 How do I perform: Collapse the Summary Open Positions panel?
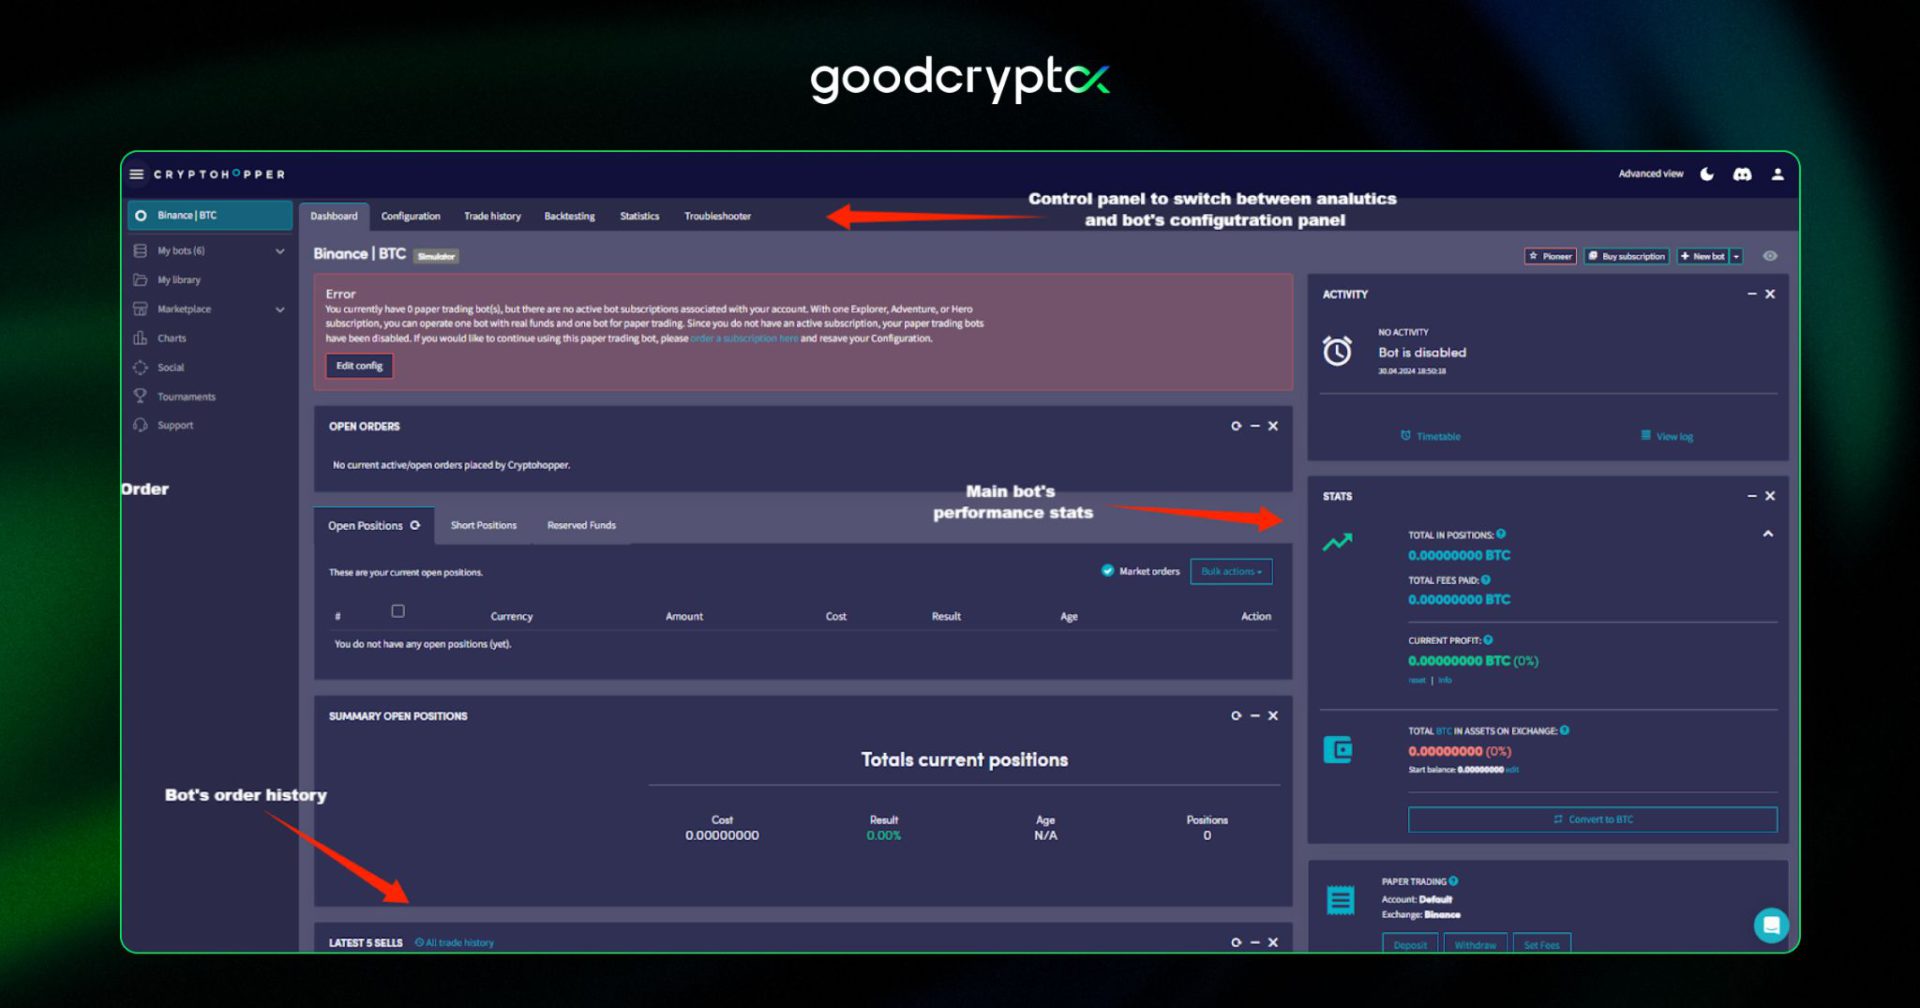click(1255, 716)
